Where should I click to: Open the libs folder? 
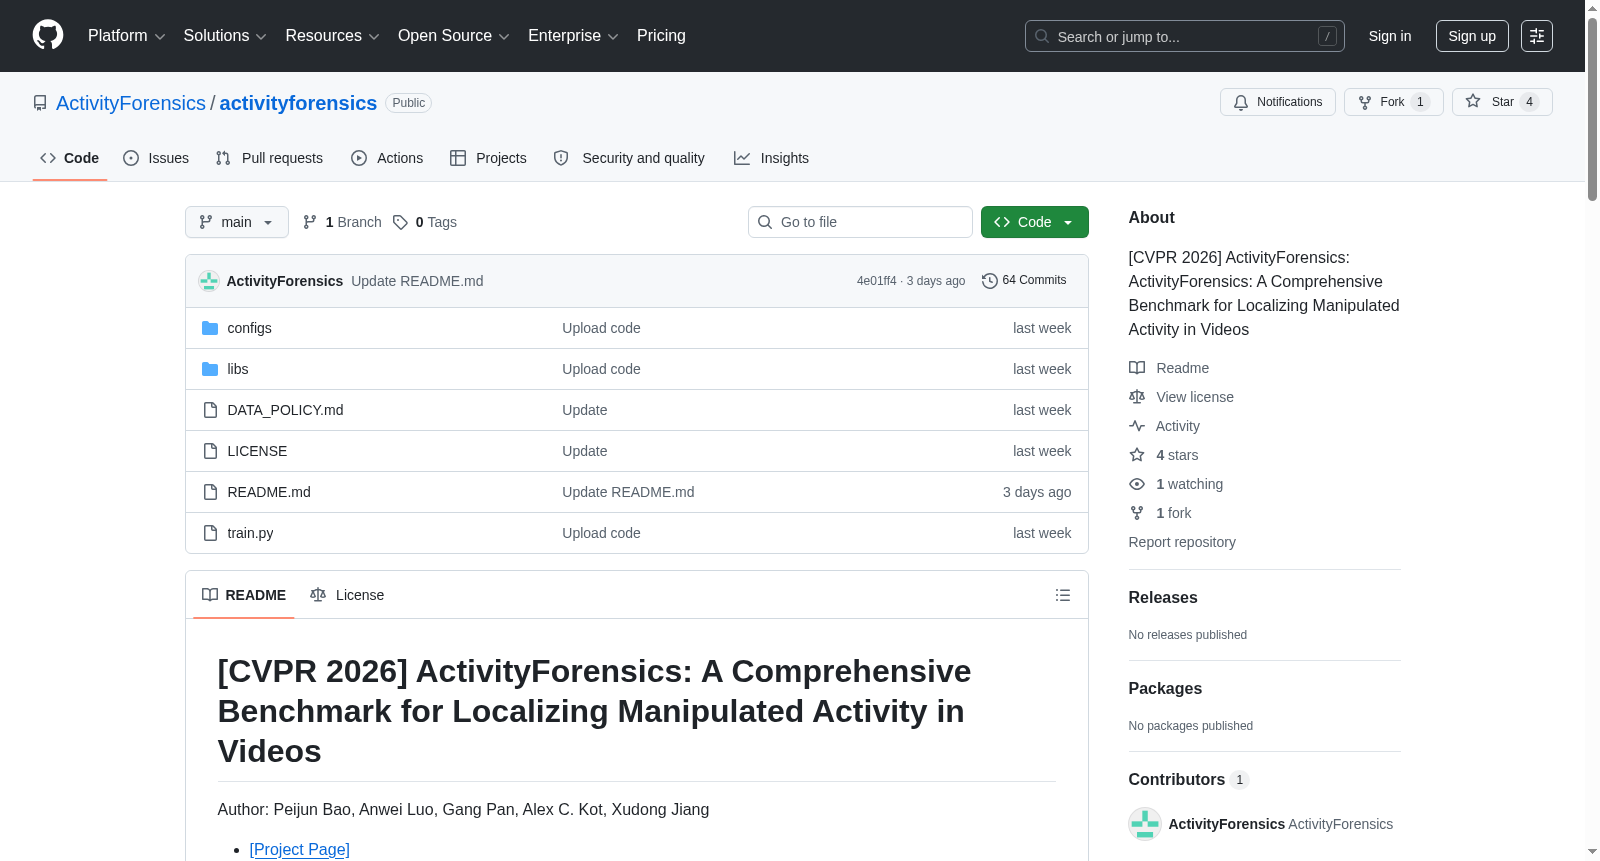[x=238, y=369]
